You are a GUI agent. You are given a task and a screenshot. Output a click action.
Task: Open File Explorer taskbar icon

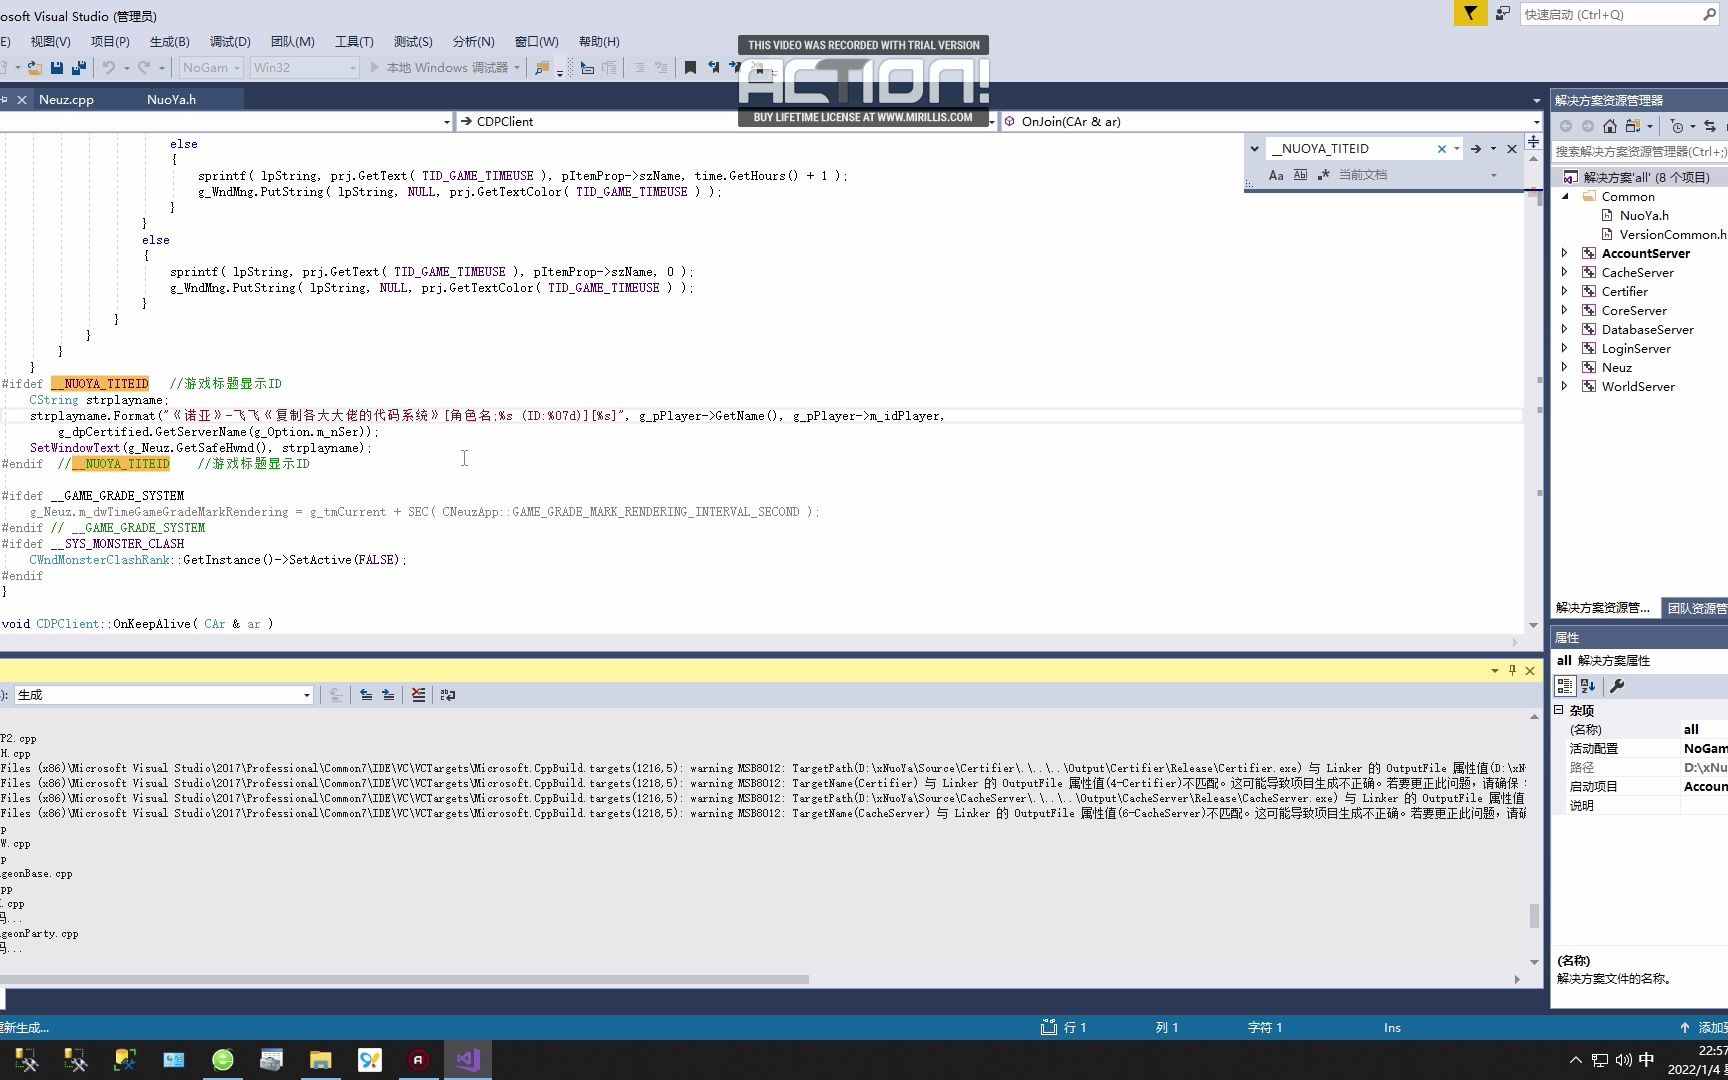coord(320,1060)
